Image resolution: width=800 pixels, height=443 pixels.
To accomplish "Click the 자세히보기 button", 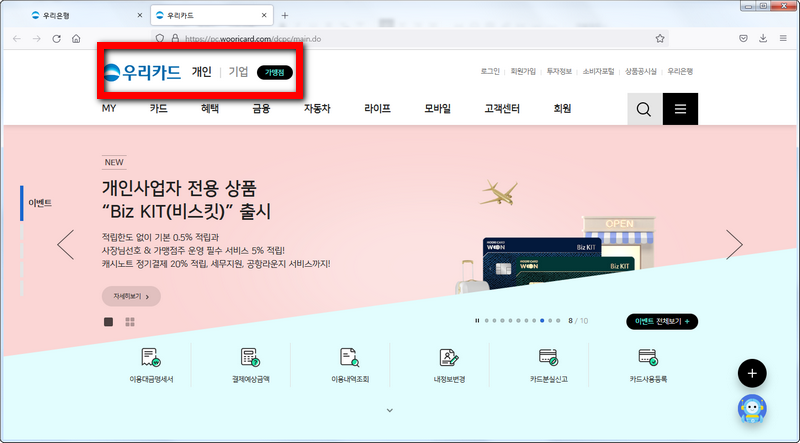I will click(131, 297).
